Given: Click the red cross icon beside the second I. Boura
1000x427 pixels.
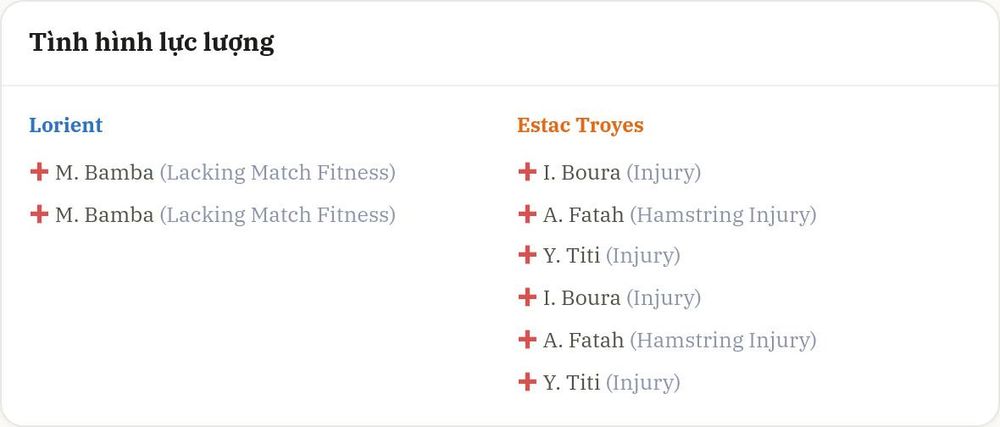Looking at the screenshot, I should point(527,298).
